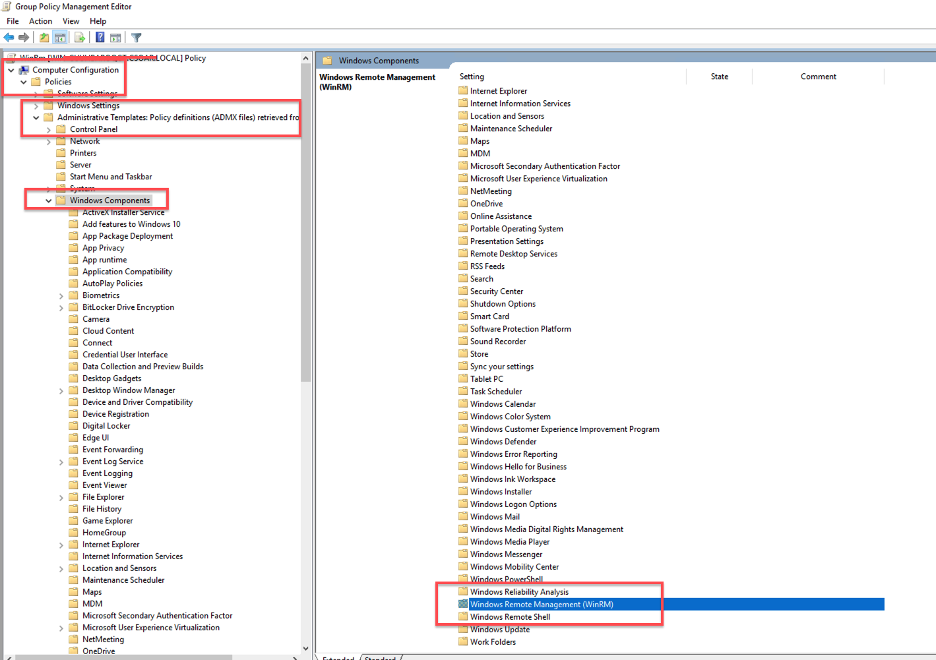The width and height of the screenshot is (936, 660).
Task: Click the Export List icon
Action: pos(77,37)
